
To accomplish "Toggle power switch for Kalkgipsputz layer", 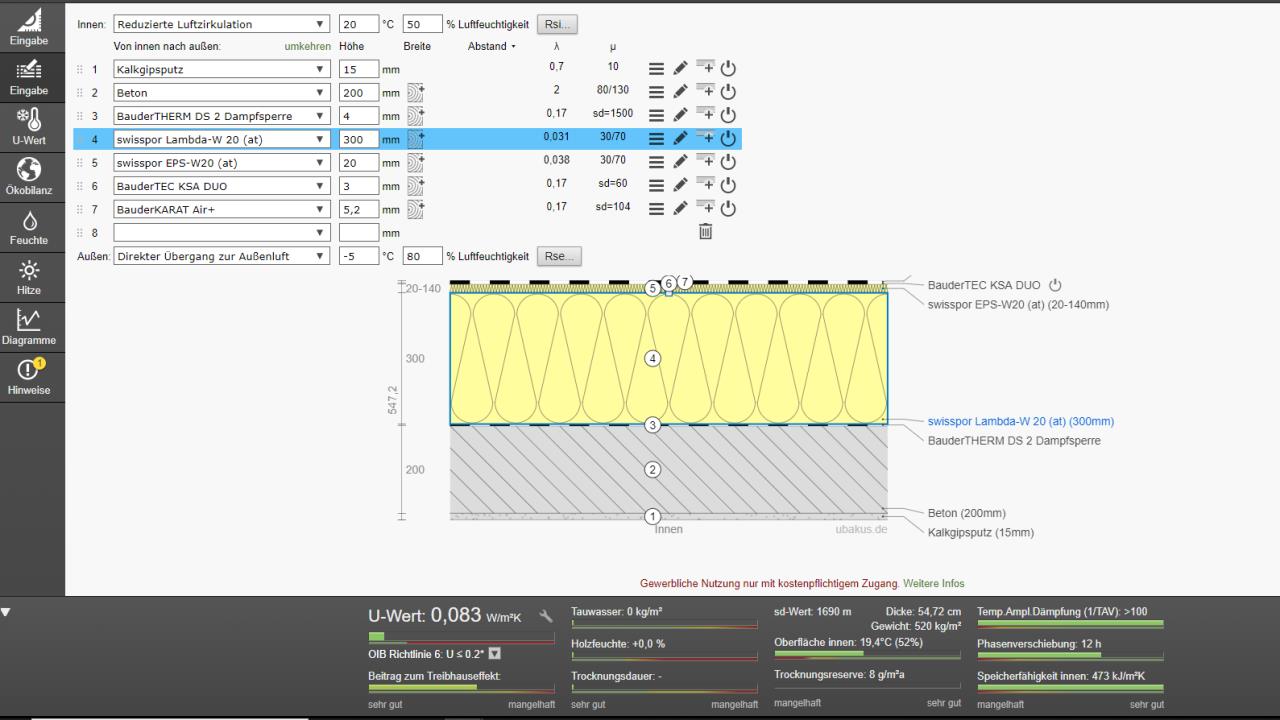I will pyautogui.click(x=728, y=69).
